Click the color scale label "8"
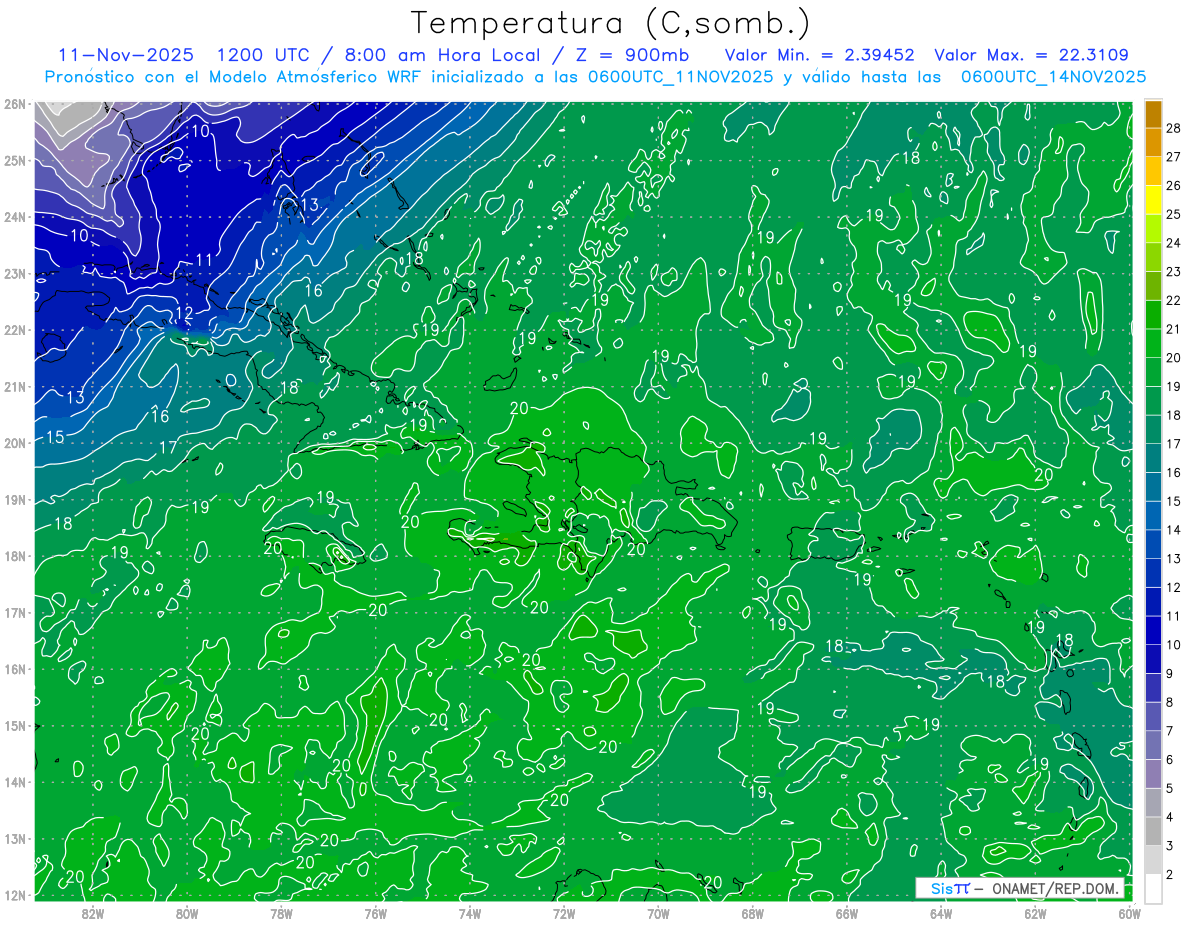This screenshot has height=927, width=1200. (x=1170, y=703)
